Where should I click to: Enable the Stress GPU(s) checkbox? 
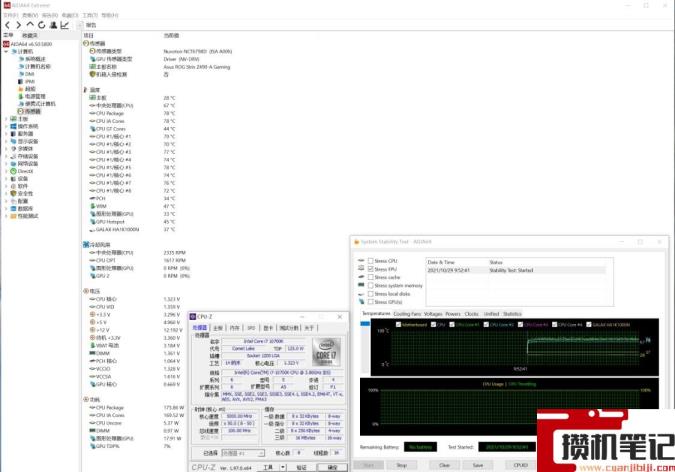click(371, 302)
